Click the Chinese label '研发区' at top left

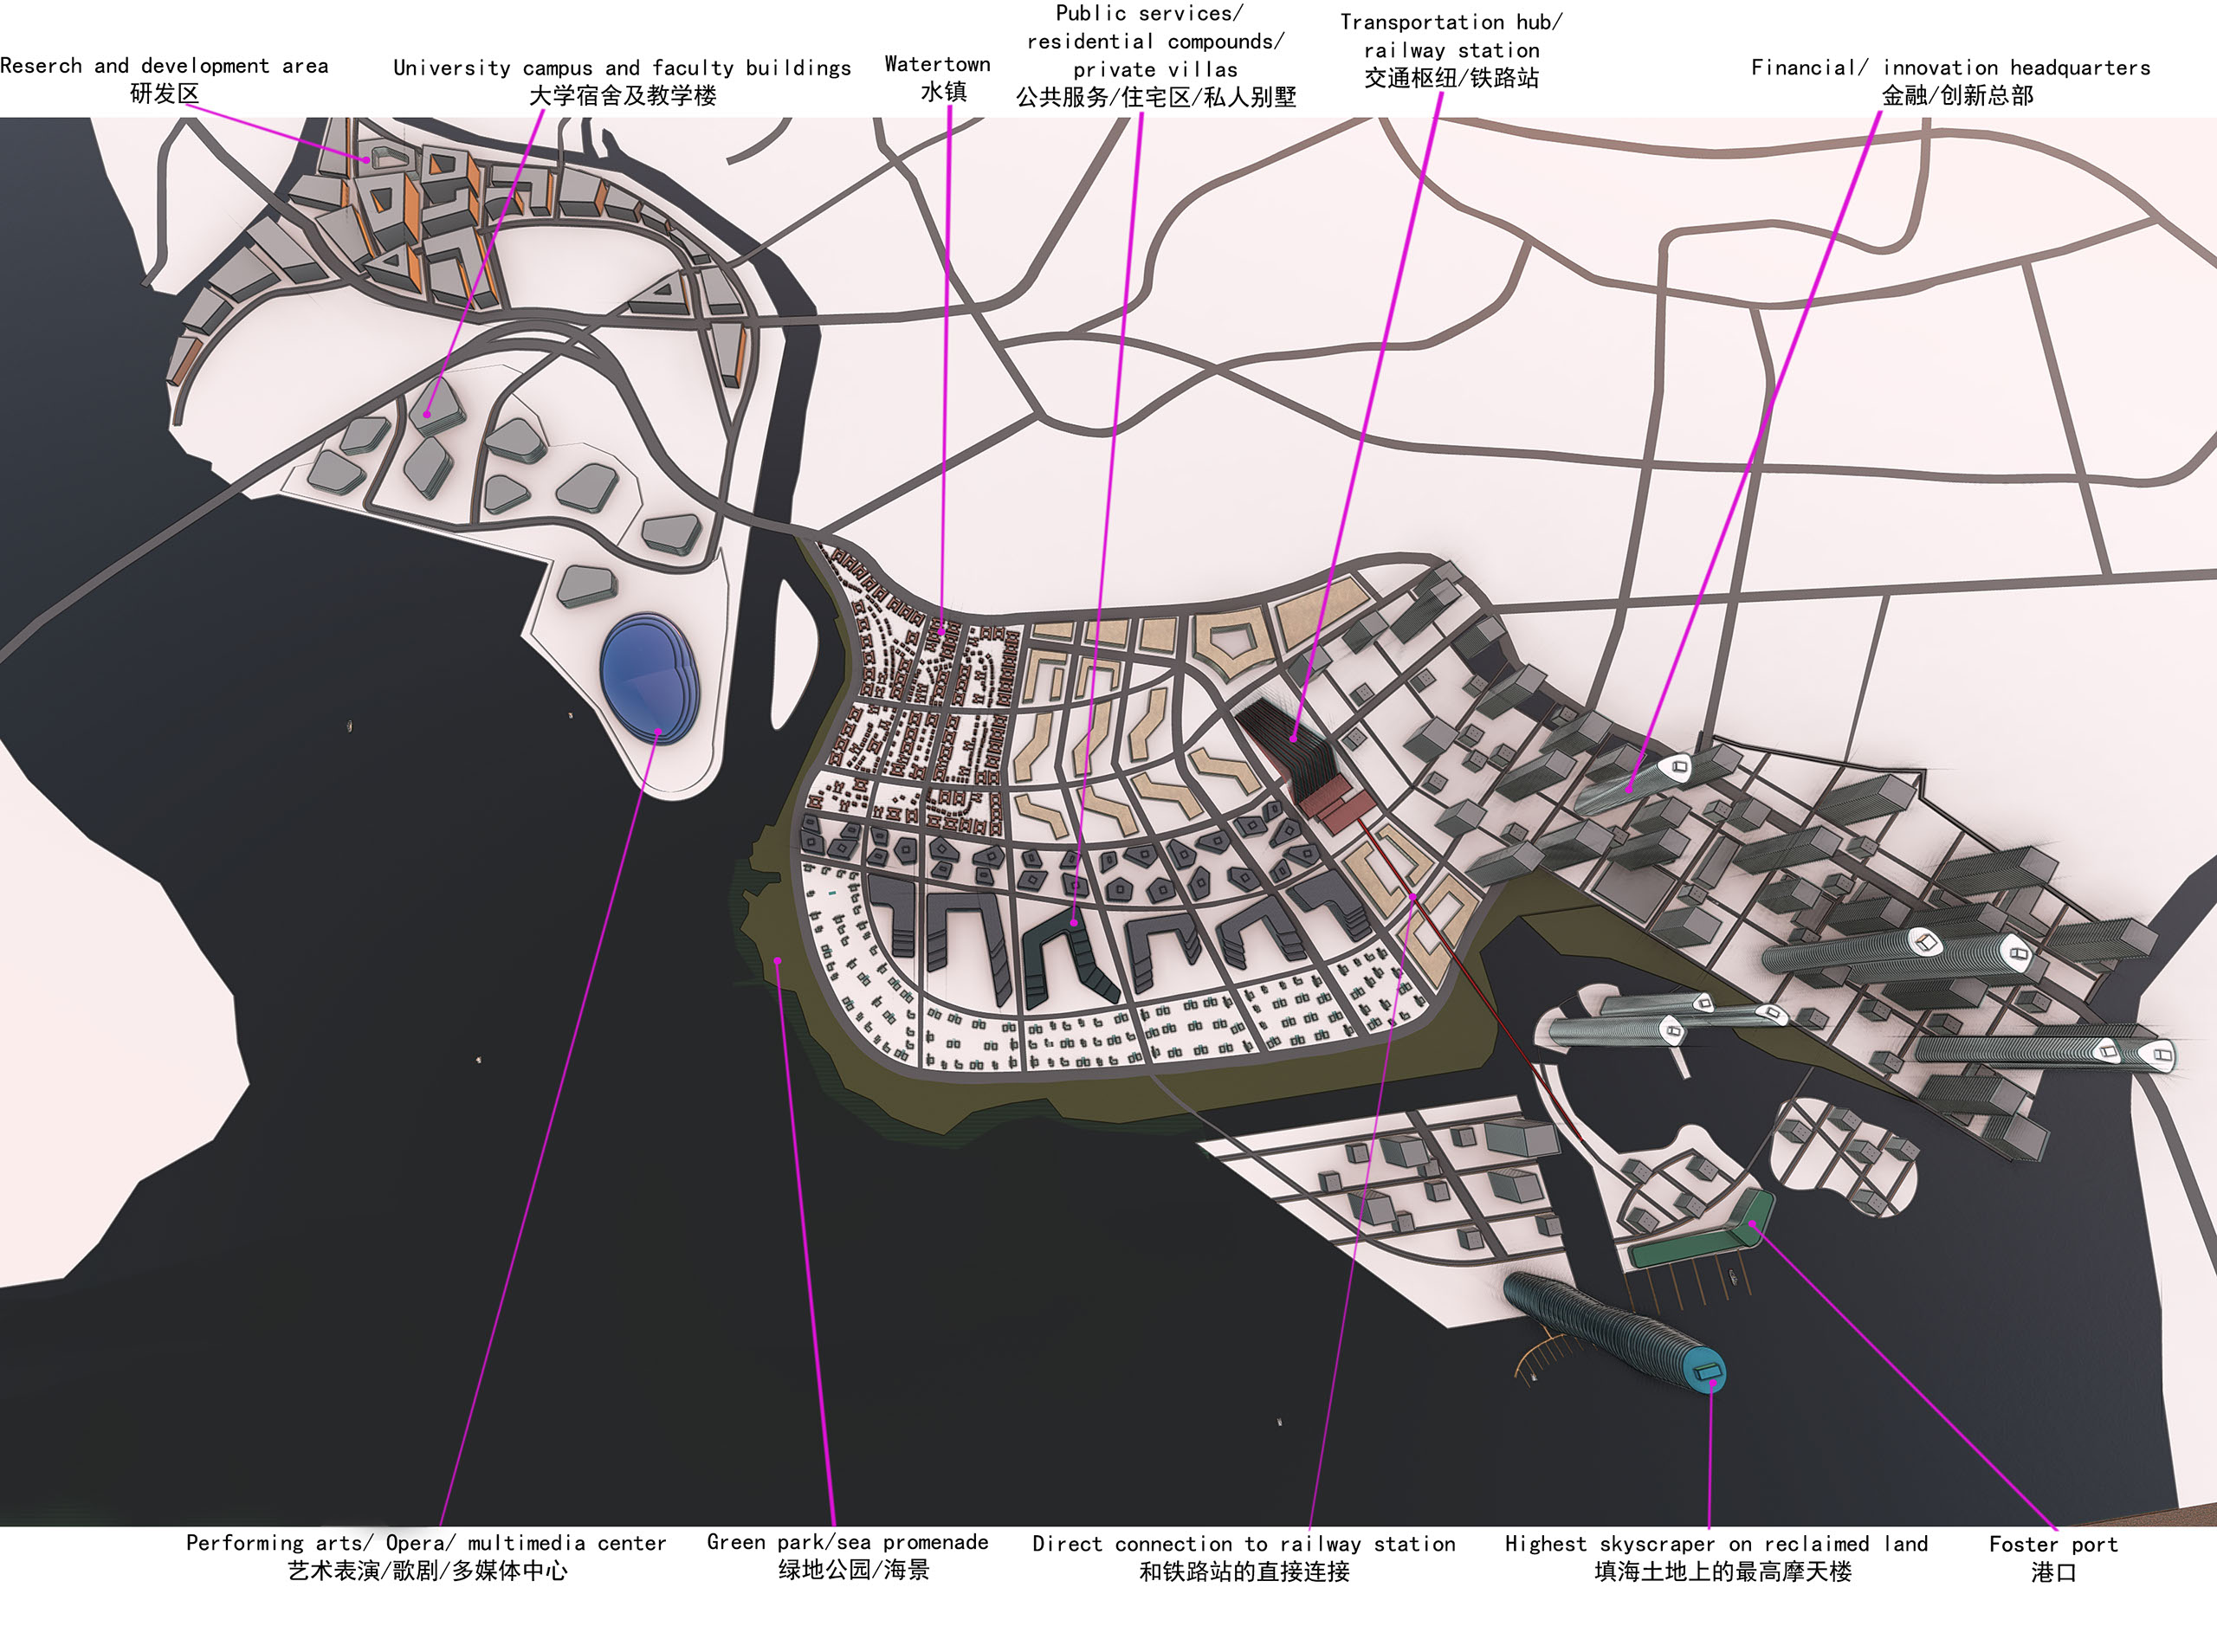pos(164,94)
